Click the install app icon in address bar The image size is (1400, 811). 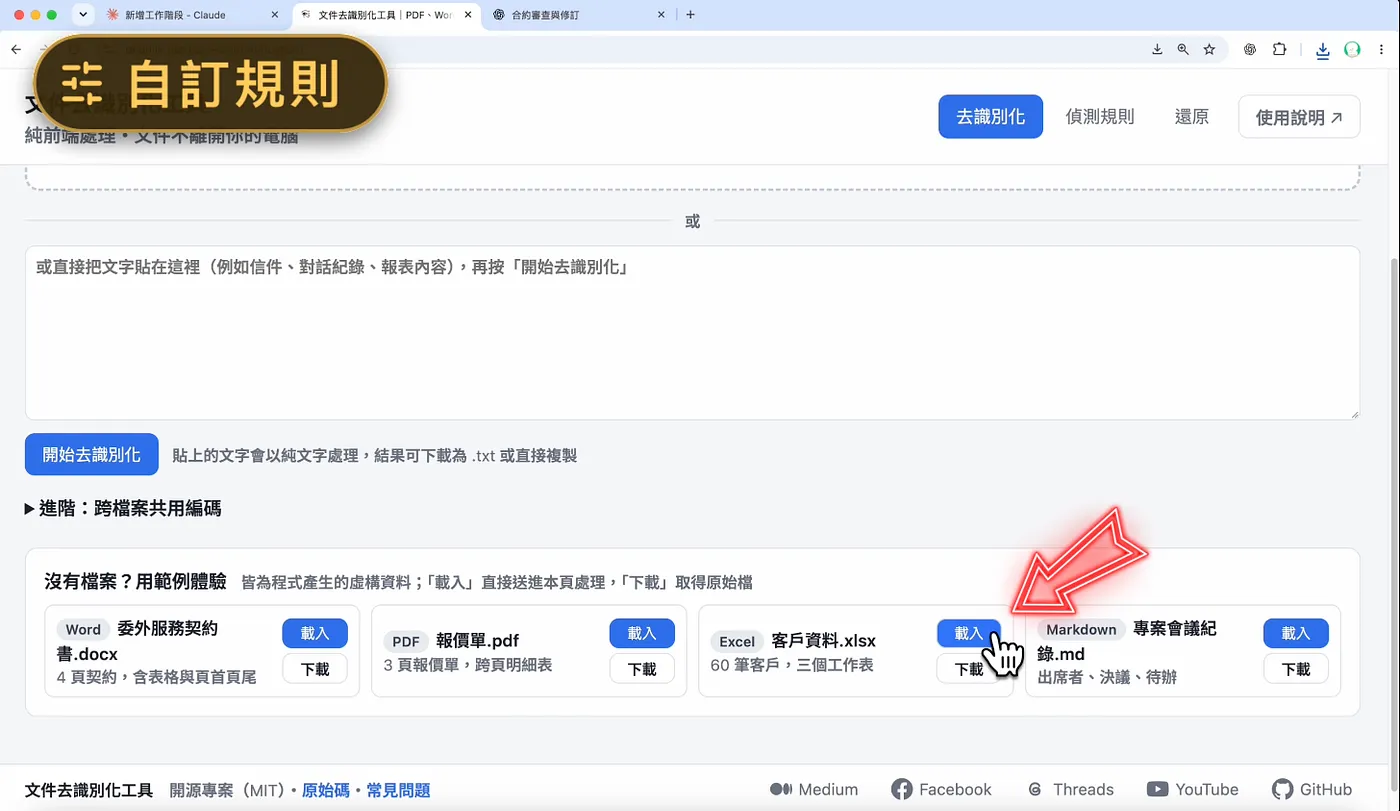click(1157, 49)
